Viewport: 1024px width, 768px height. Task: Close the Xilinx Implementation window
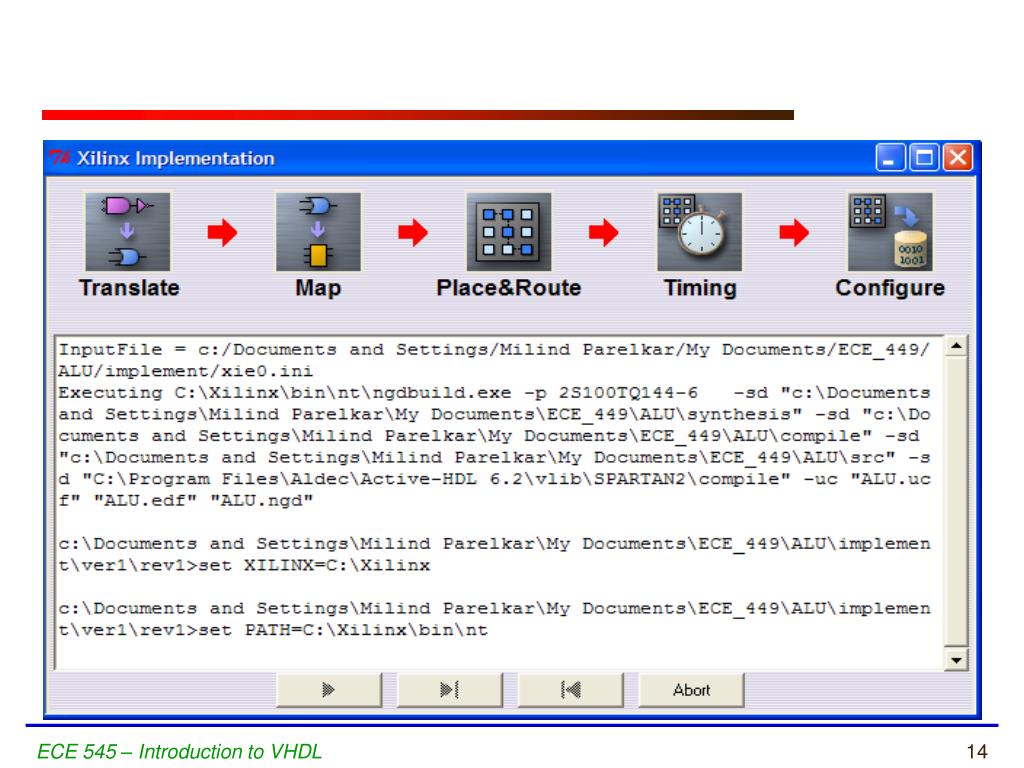pos(958,157)
